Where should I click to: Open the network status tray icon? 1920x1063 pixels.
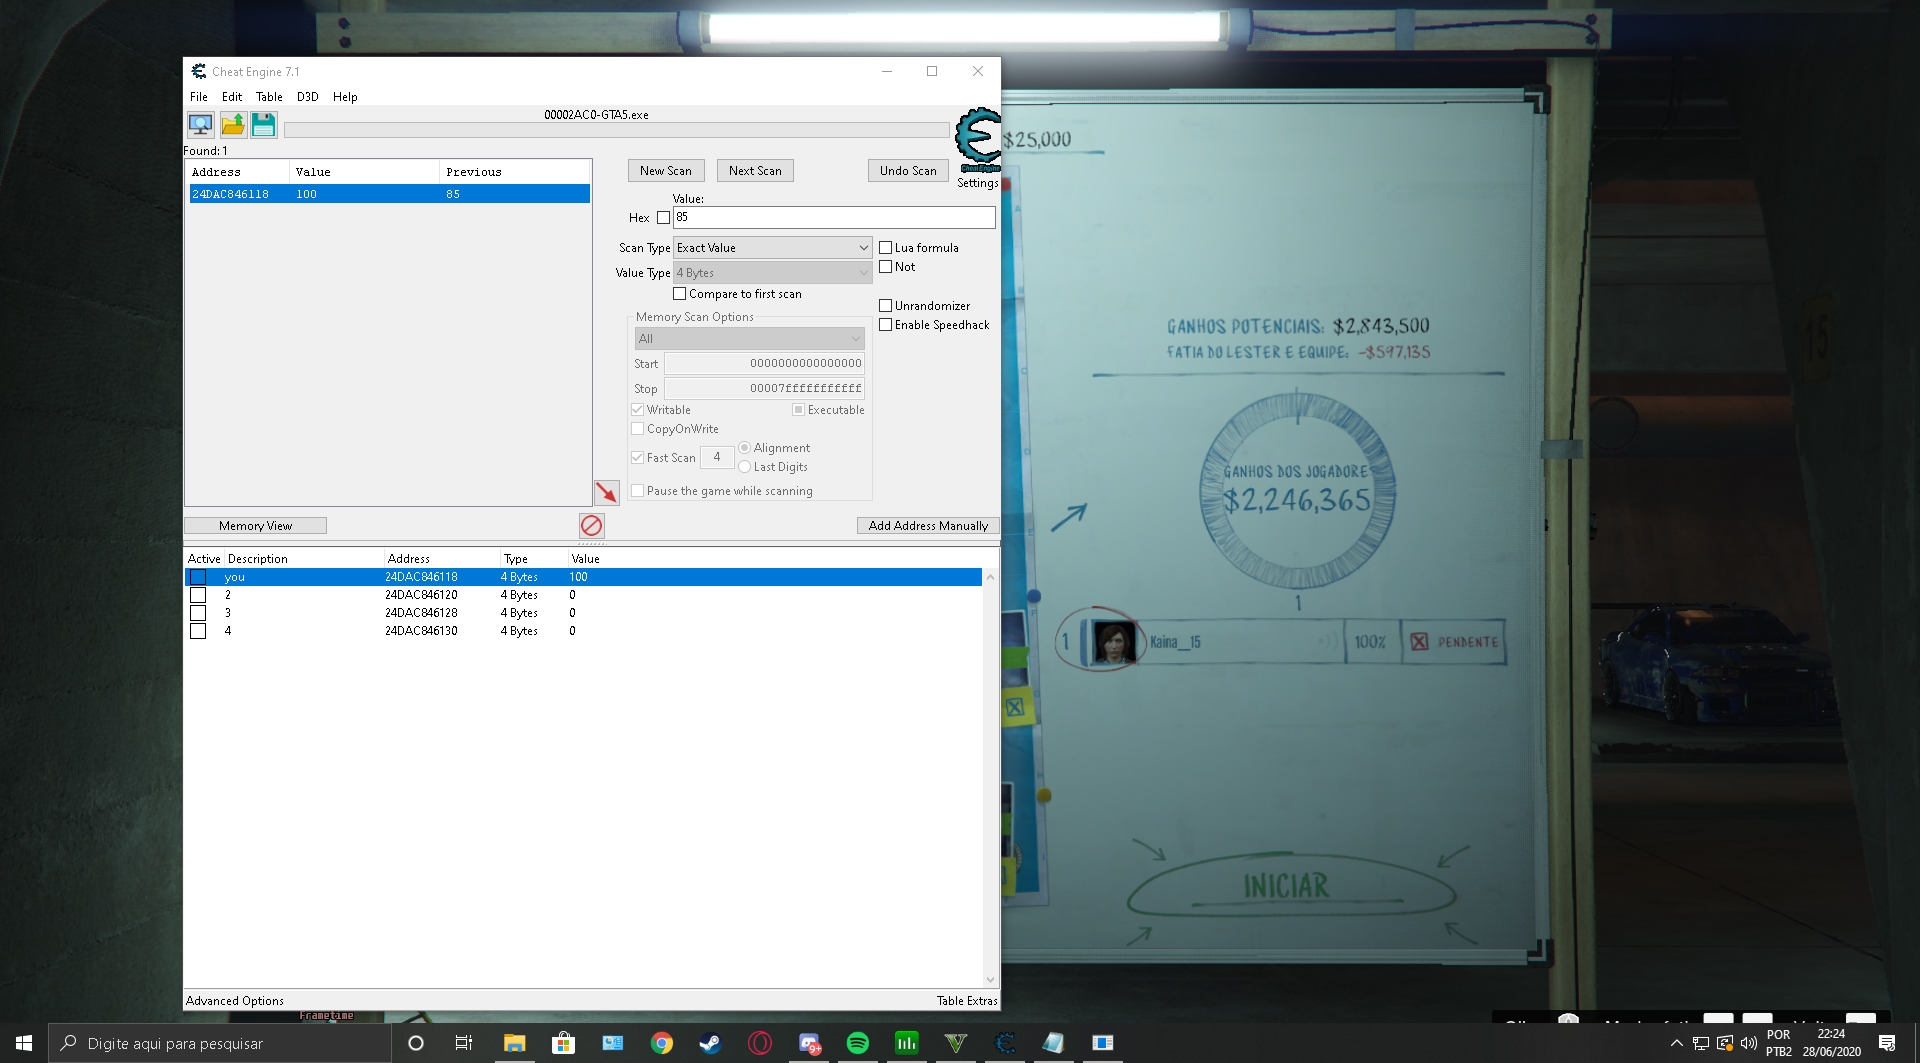[x=1700, y=1043]
